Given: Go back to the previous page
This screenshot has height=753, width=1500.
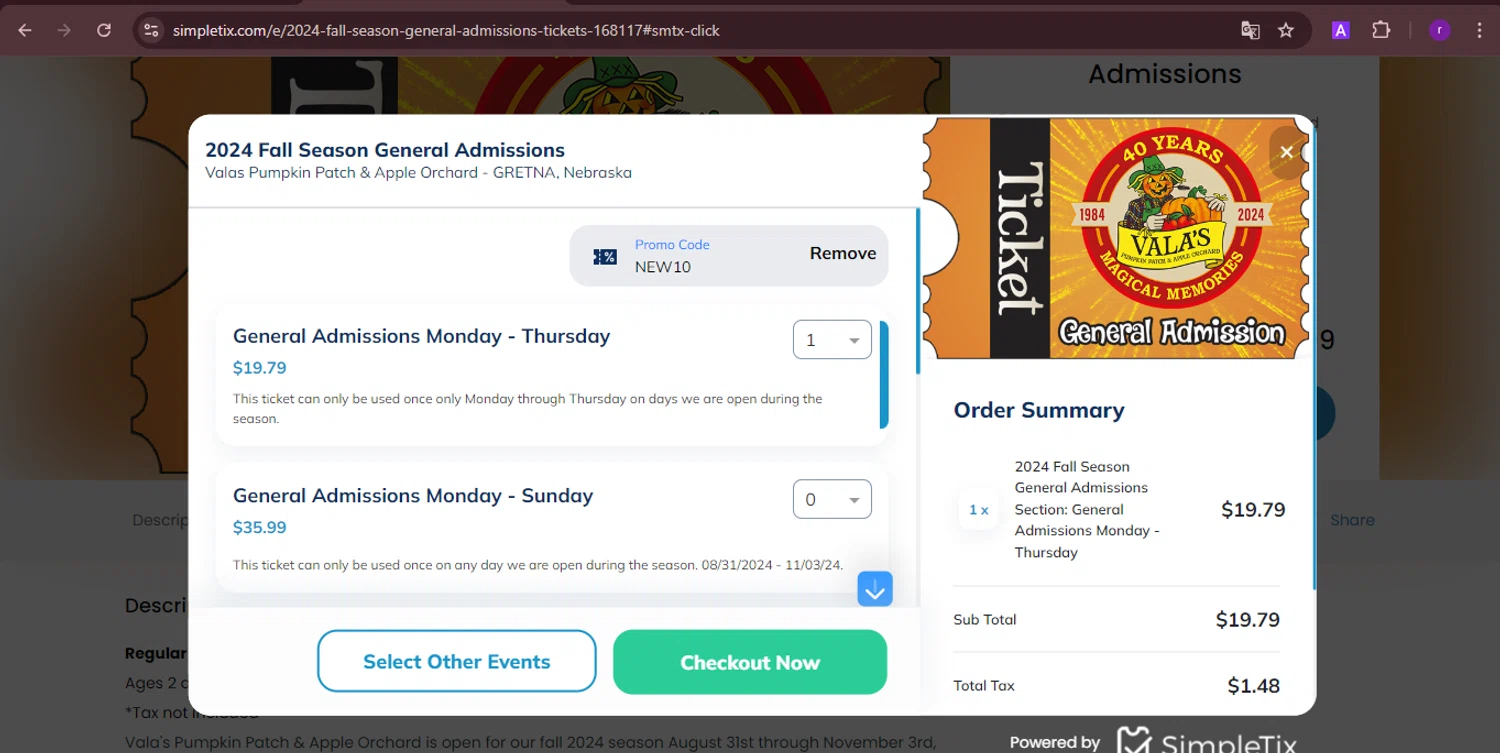Looking at the screenshot, I should (x=25, y=30).
